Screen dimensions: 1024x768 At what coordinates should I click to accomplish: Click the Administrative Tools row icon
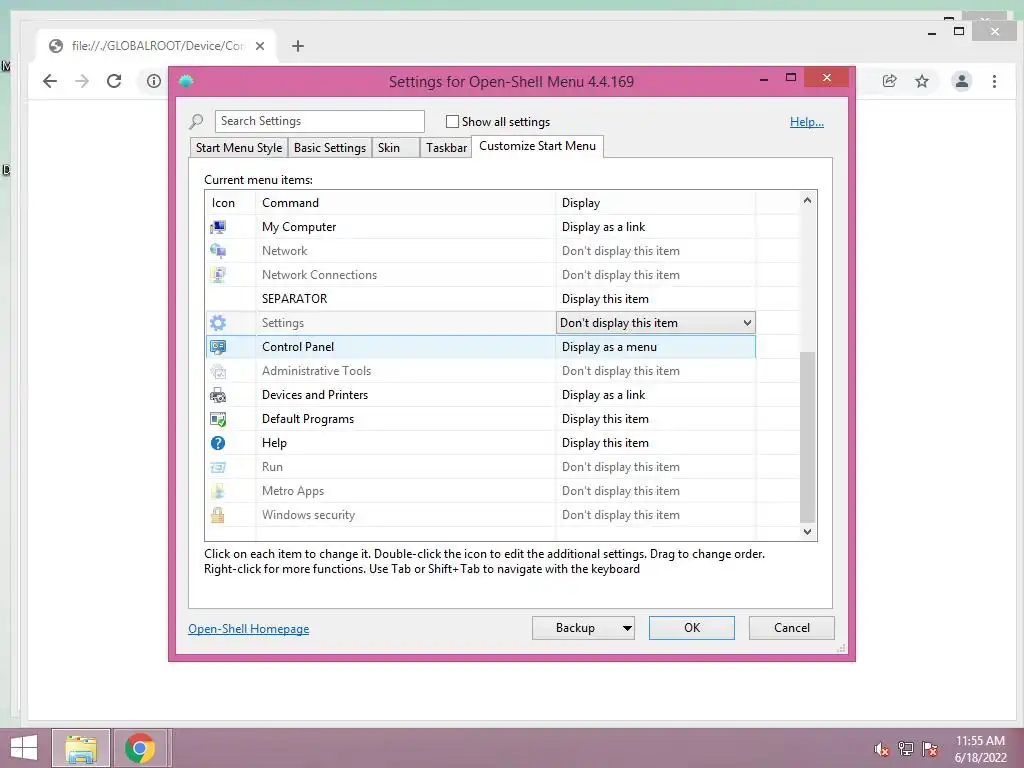pyautogui.click(x=217, y=371)
